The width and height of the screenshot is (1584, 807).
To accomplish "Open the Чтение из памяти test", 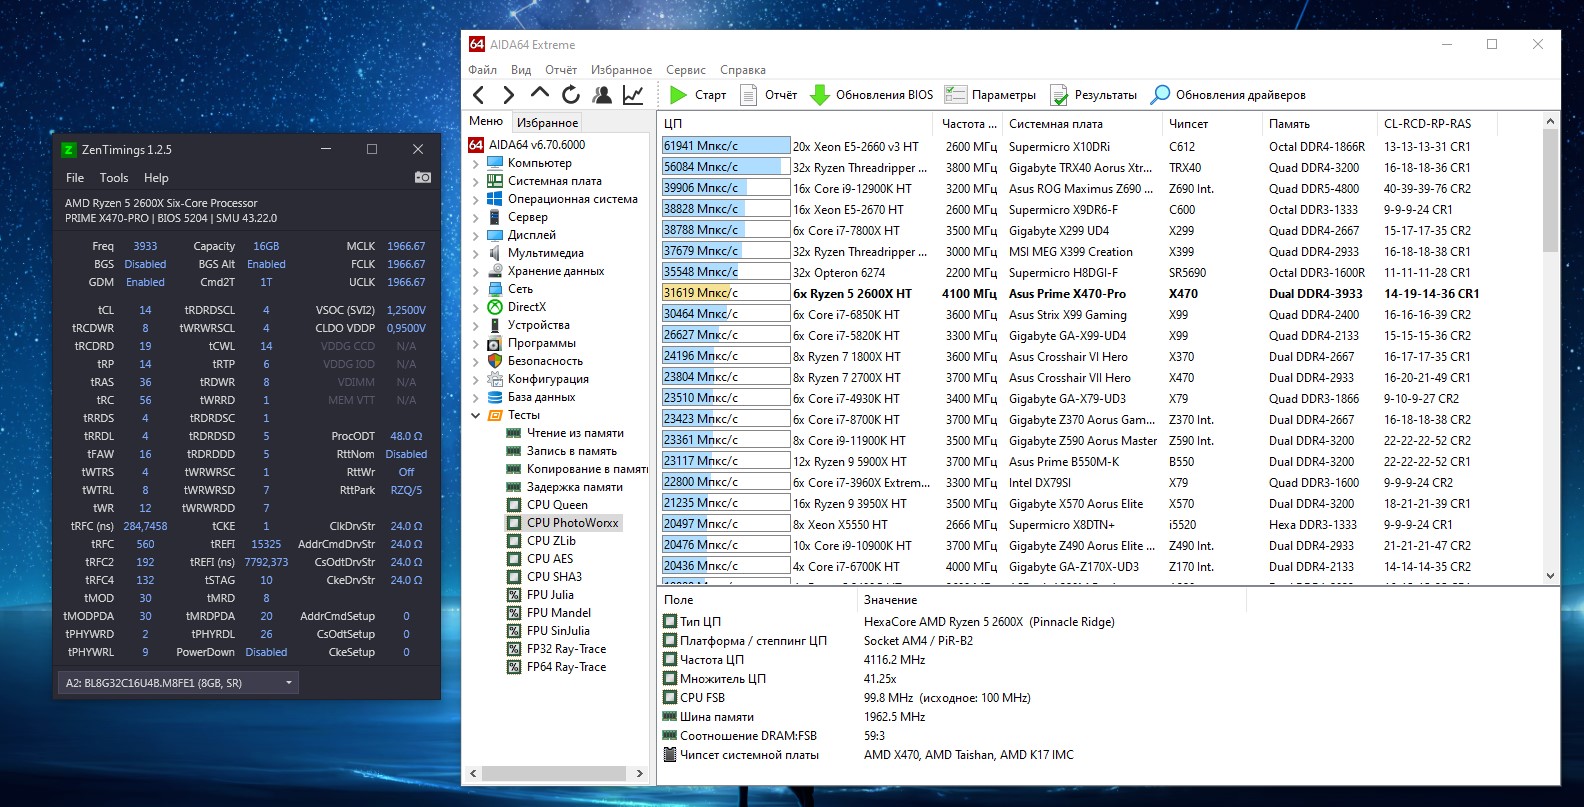I will 575,433.
